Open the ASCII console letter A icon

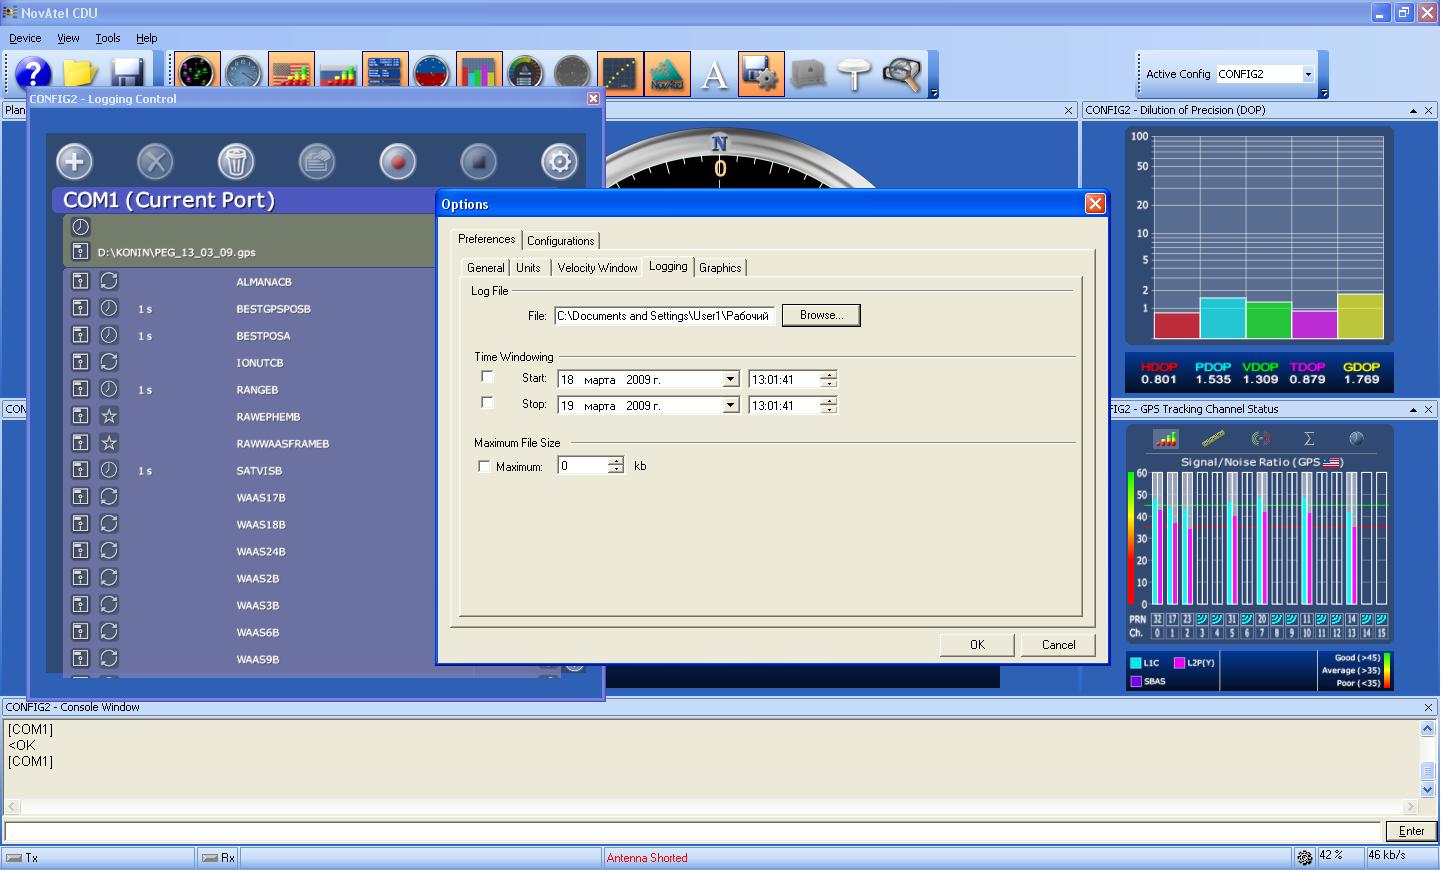[714, 74]
